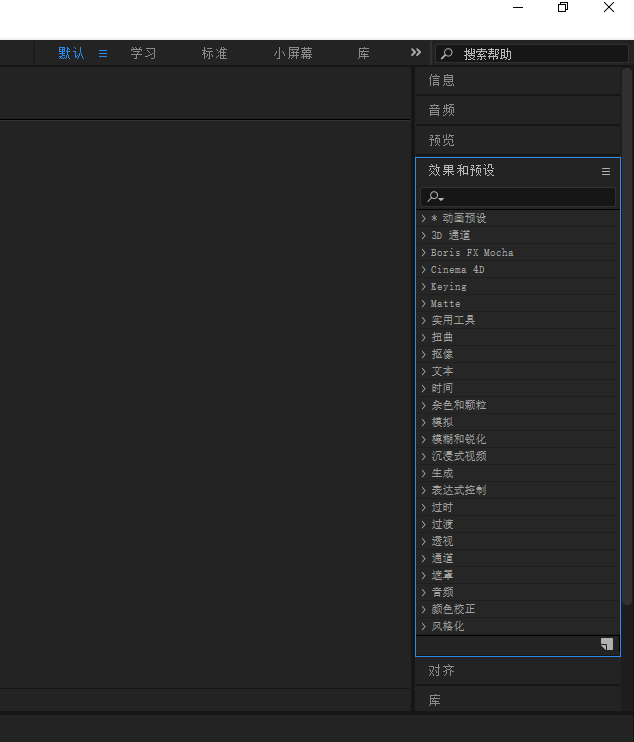Close the application window
This screenshot has height=742, width=634.
tap(609, 7)
